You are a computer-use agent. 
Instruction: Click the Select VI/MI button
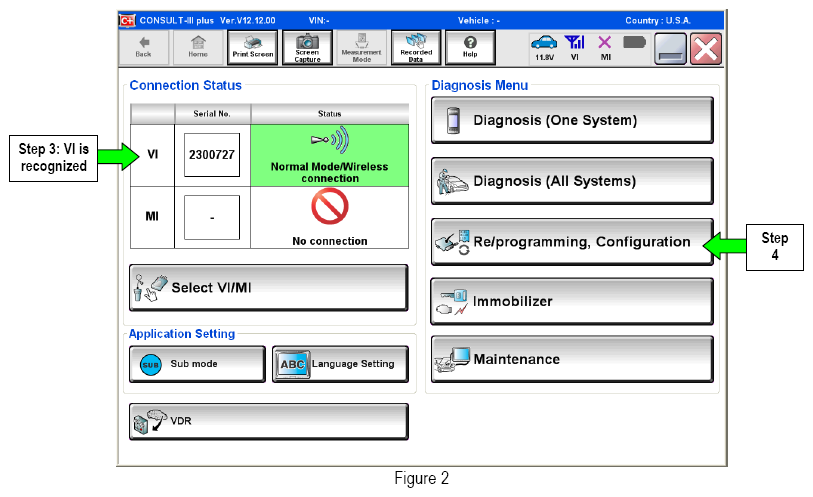[269, 288]
